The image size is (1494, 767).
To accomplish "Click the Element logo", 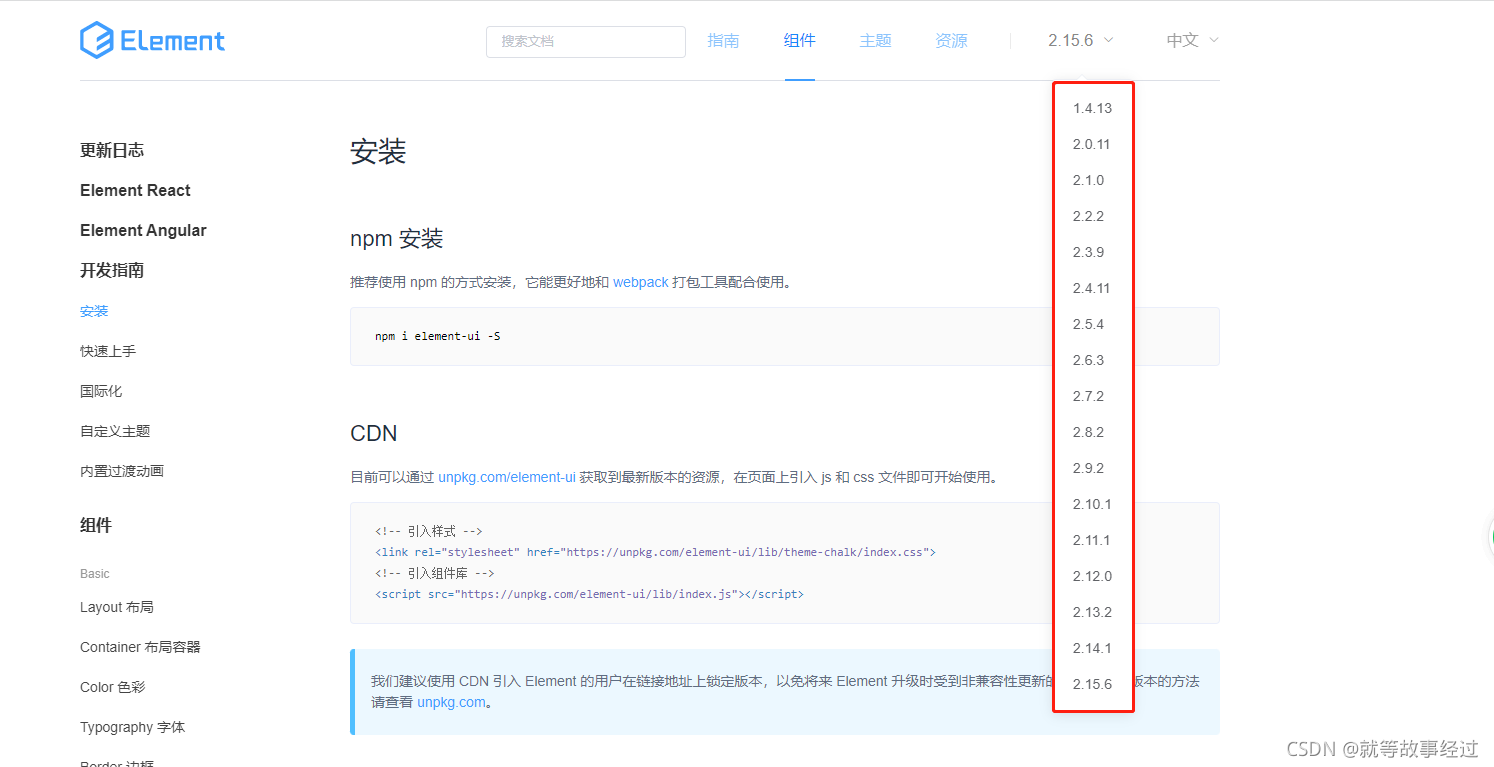I will [152, 40].
